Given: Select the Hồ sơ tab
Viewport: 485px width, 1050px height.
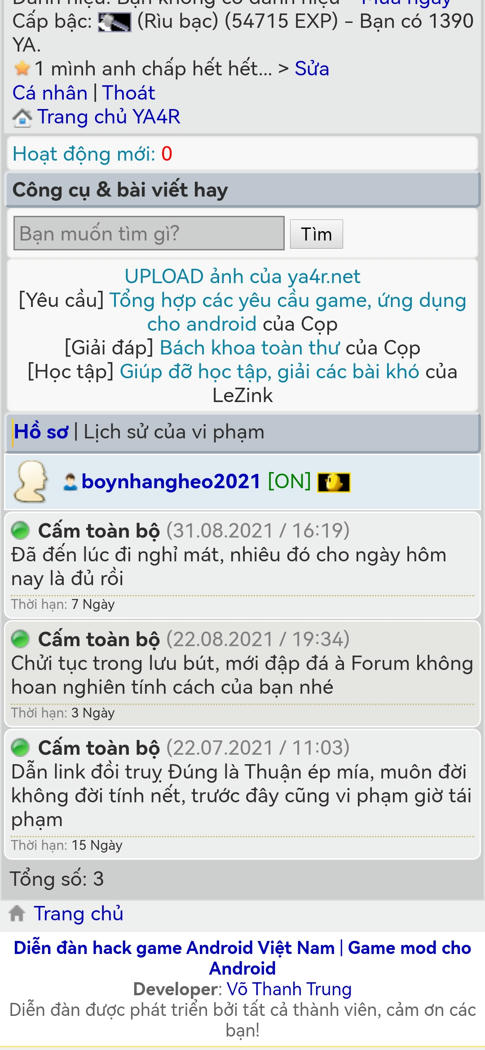Looking at the screenshot, I should 41,432.
